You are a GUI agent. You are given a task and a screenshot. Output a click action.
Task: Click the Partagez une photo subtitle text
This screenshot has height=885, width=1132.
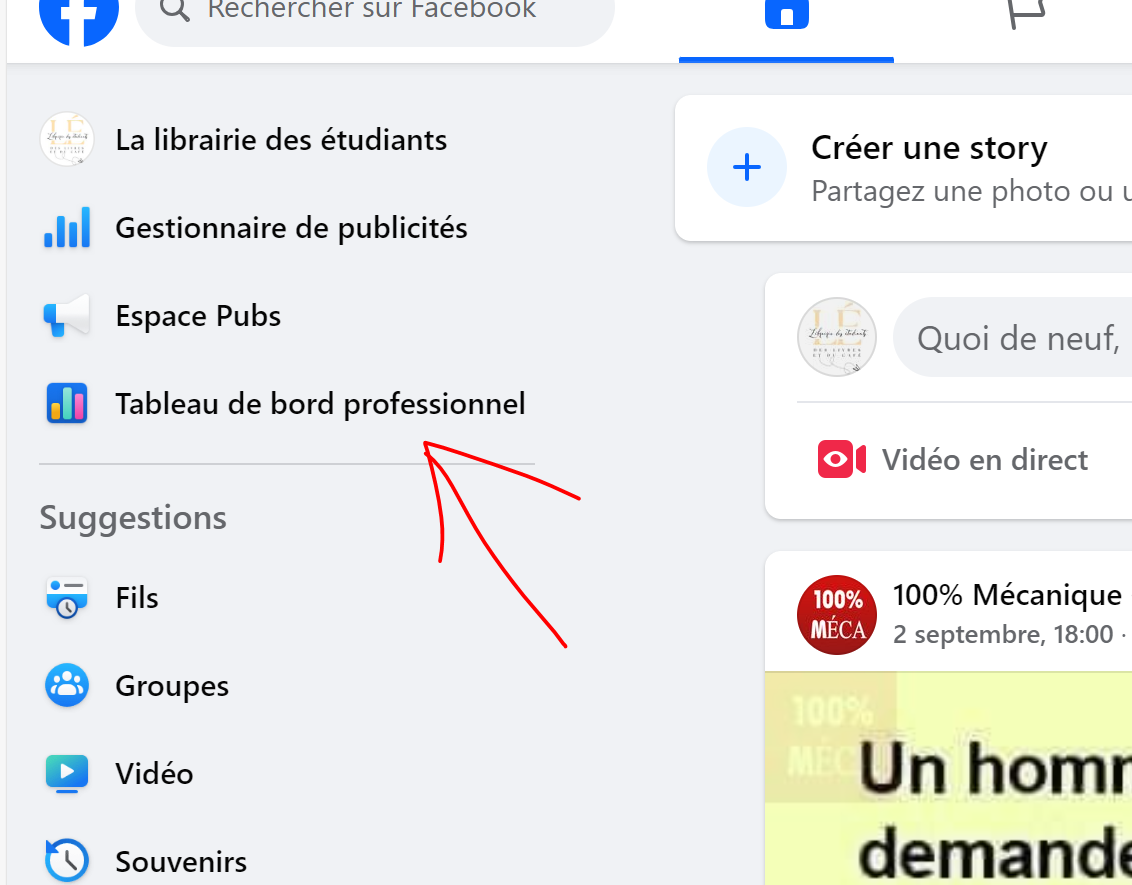click(x=971, y=191)
